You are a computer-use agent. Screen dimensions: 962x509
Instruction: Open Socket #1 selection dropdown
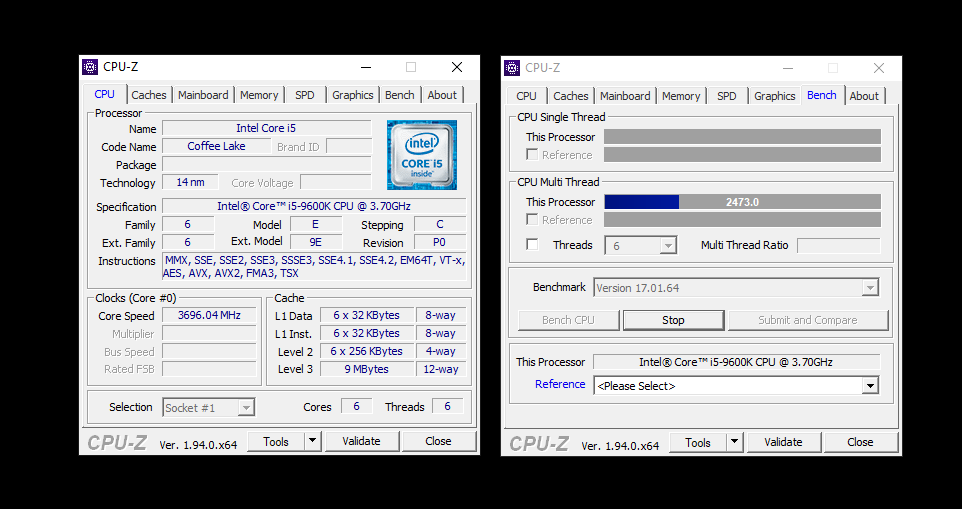209,408
